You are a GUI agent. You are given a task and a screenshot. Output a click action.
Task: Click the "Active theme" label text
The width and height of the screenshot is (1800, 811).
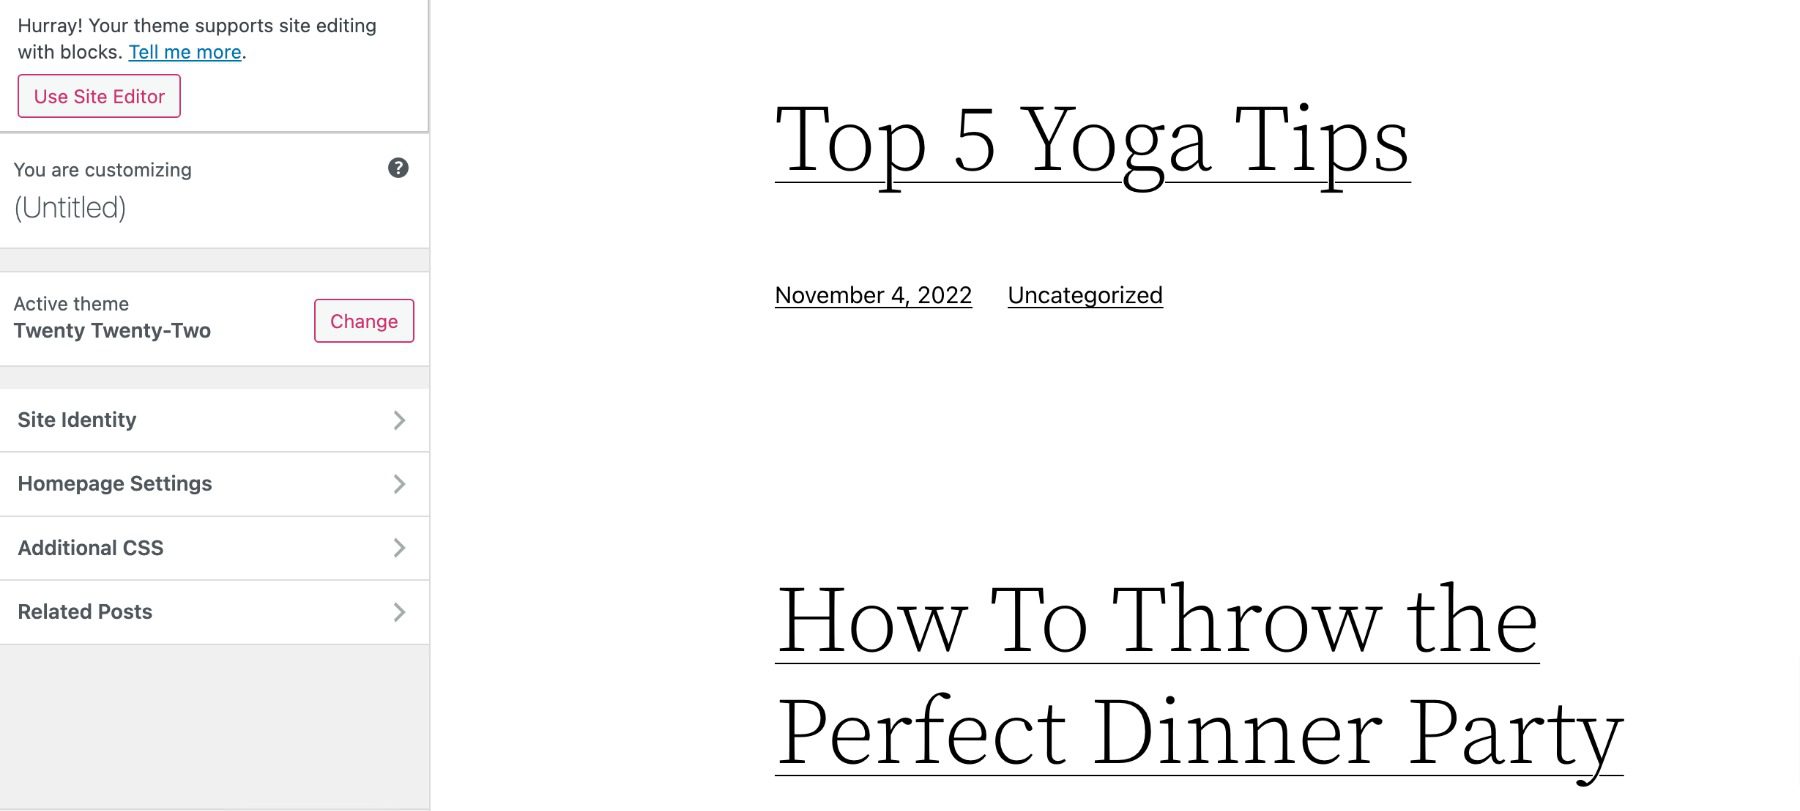[x=71, y=304]
